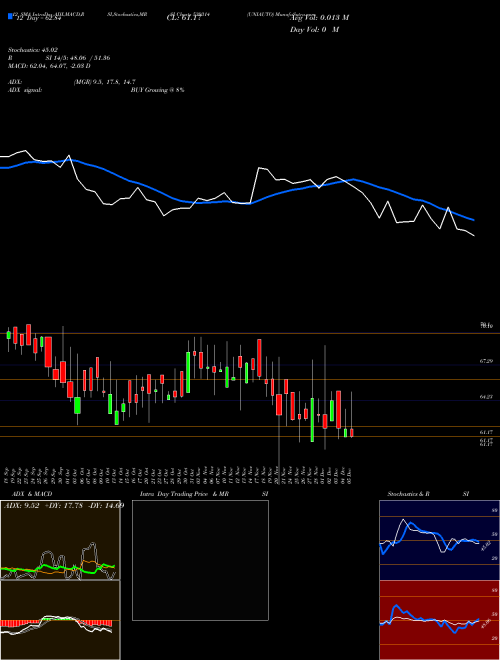Select the 'Avg Vol: 0.013 M' text

[x=319, y=18]
